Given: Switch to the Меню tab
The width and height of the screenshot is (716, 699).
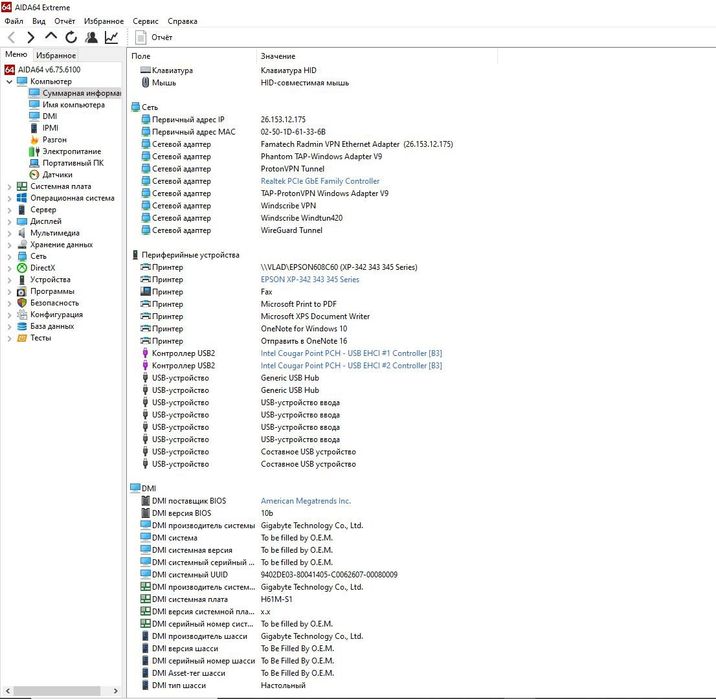Looking at the screenshot, I should click(x=16, y=54).
